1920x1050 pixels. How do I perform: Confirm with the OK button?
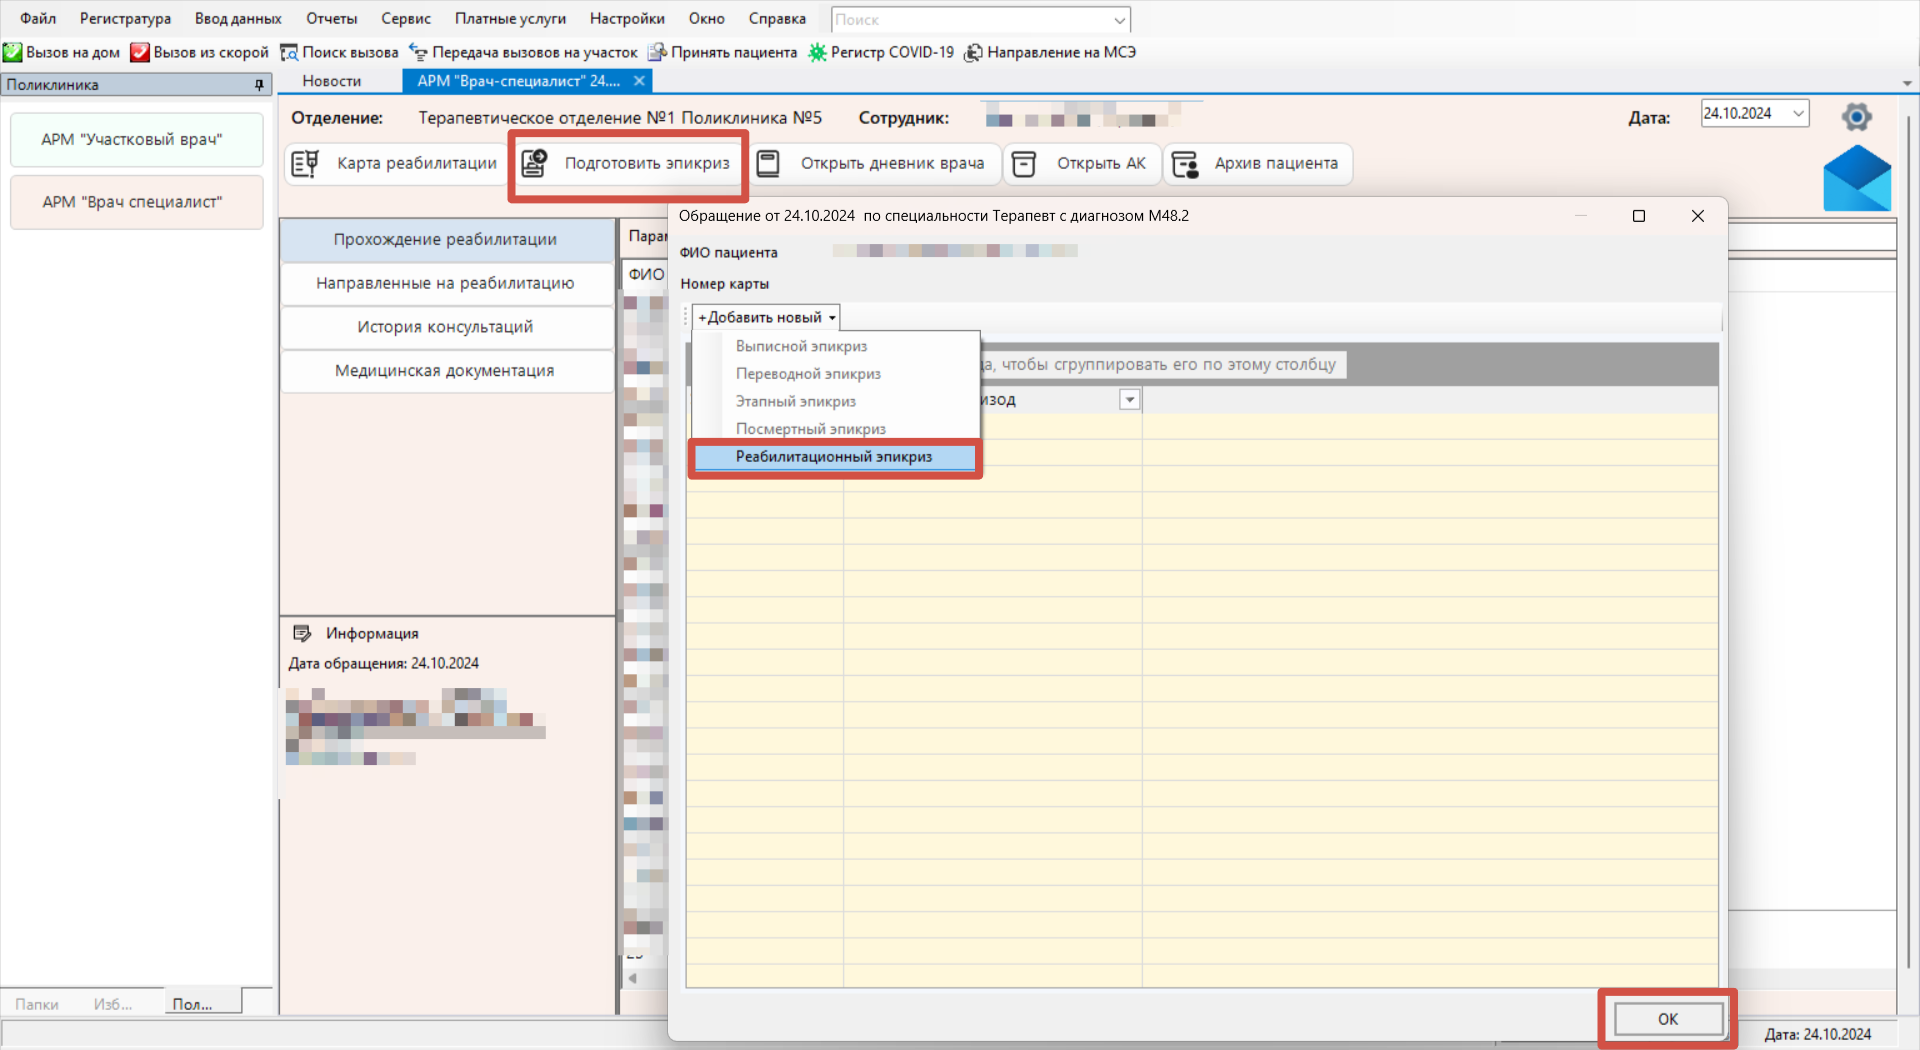(1667, 1019)
